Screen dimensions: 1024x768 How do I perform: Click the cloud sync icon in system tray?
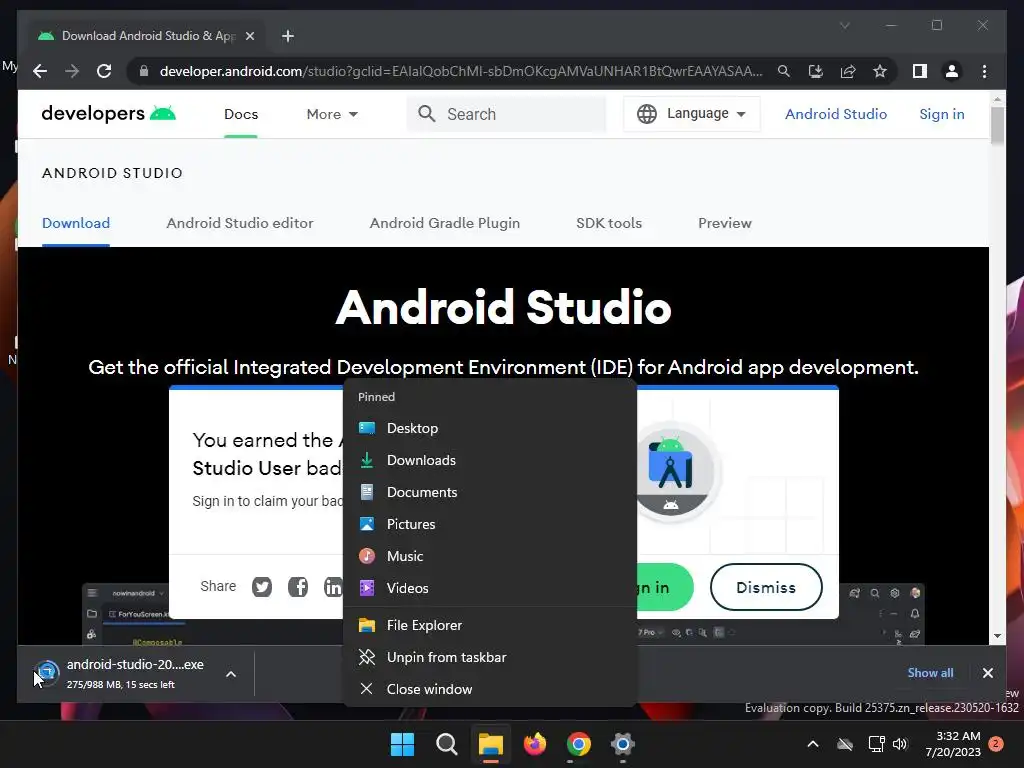(845, 744)
